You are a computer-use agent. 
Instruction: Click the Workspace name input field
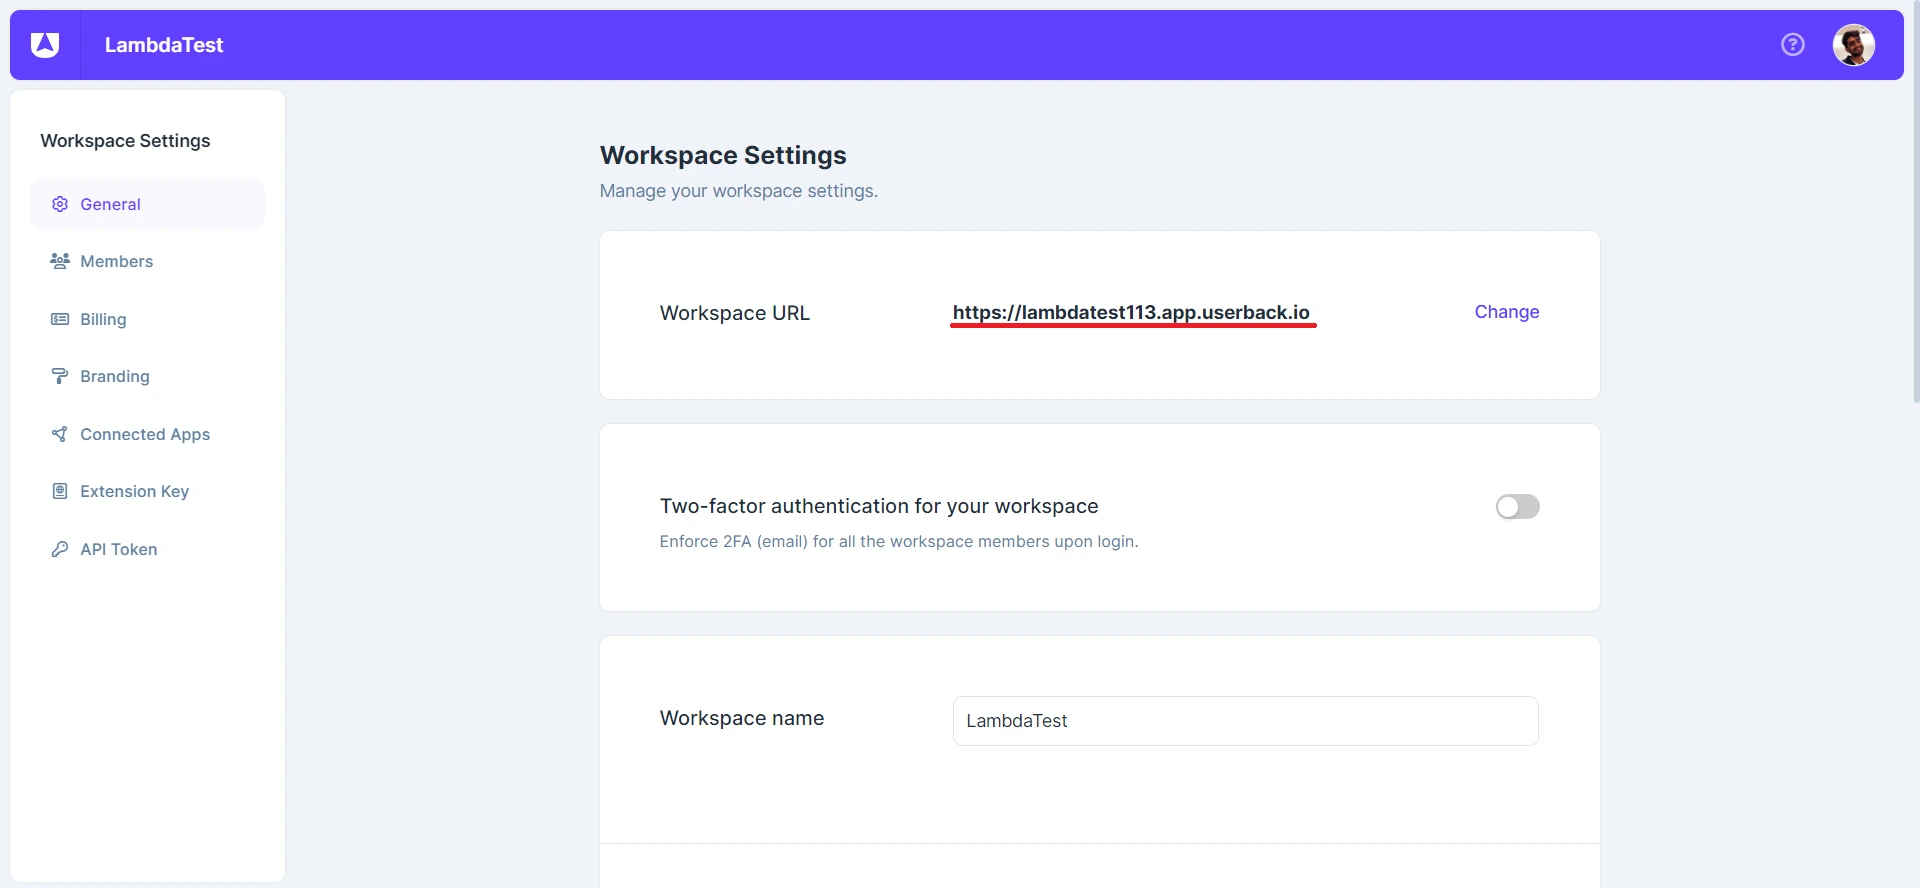coord(1245,721)
